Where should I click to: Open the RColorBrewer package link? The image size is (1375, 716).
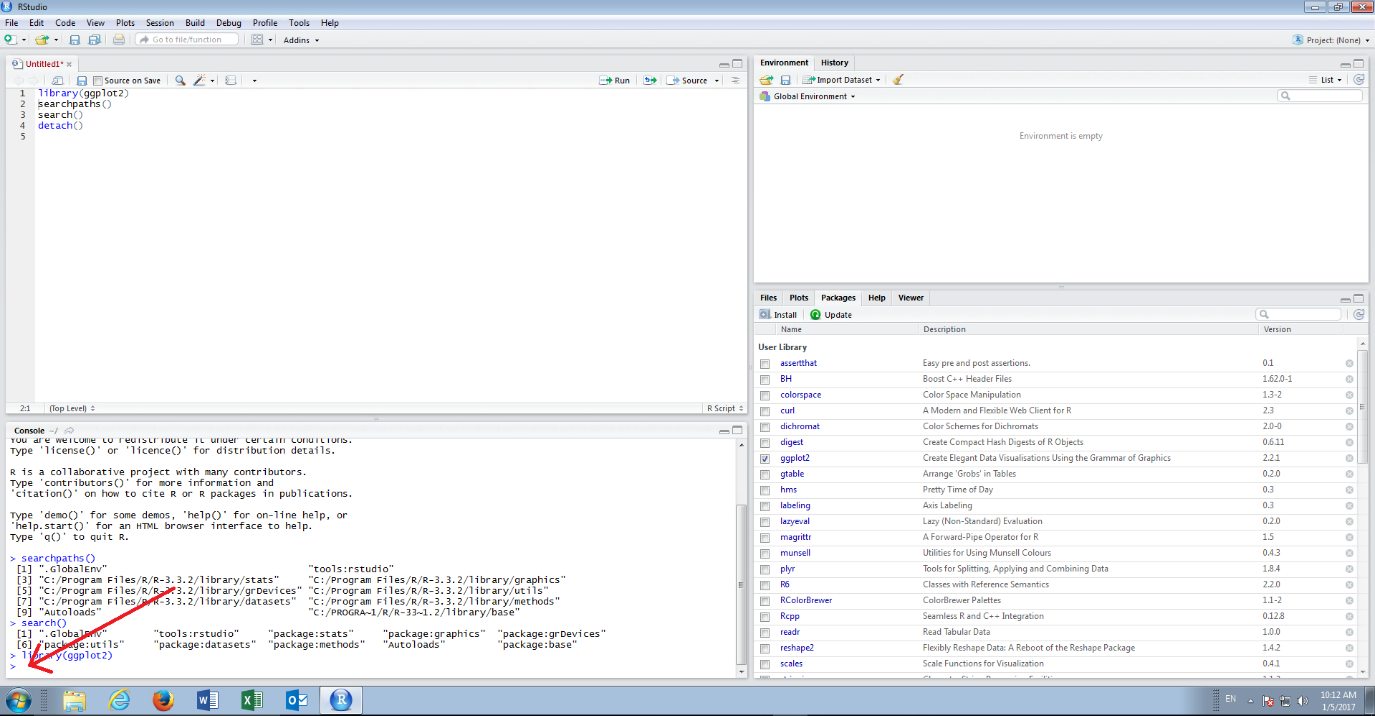[806, 600]
